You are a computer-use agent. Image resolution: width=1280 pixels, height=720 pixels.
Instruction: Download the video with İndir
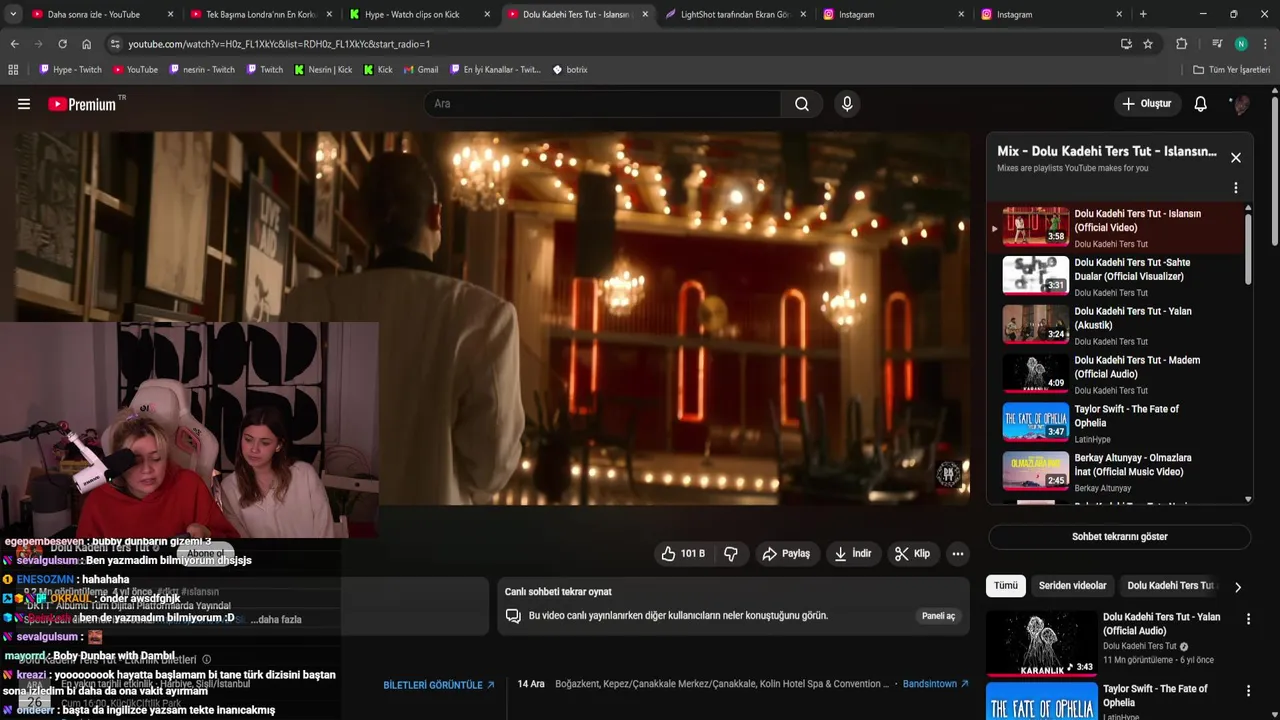tap(853, 554)
